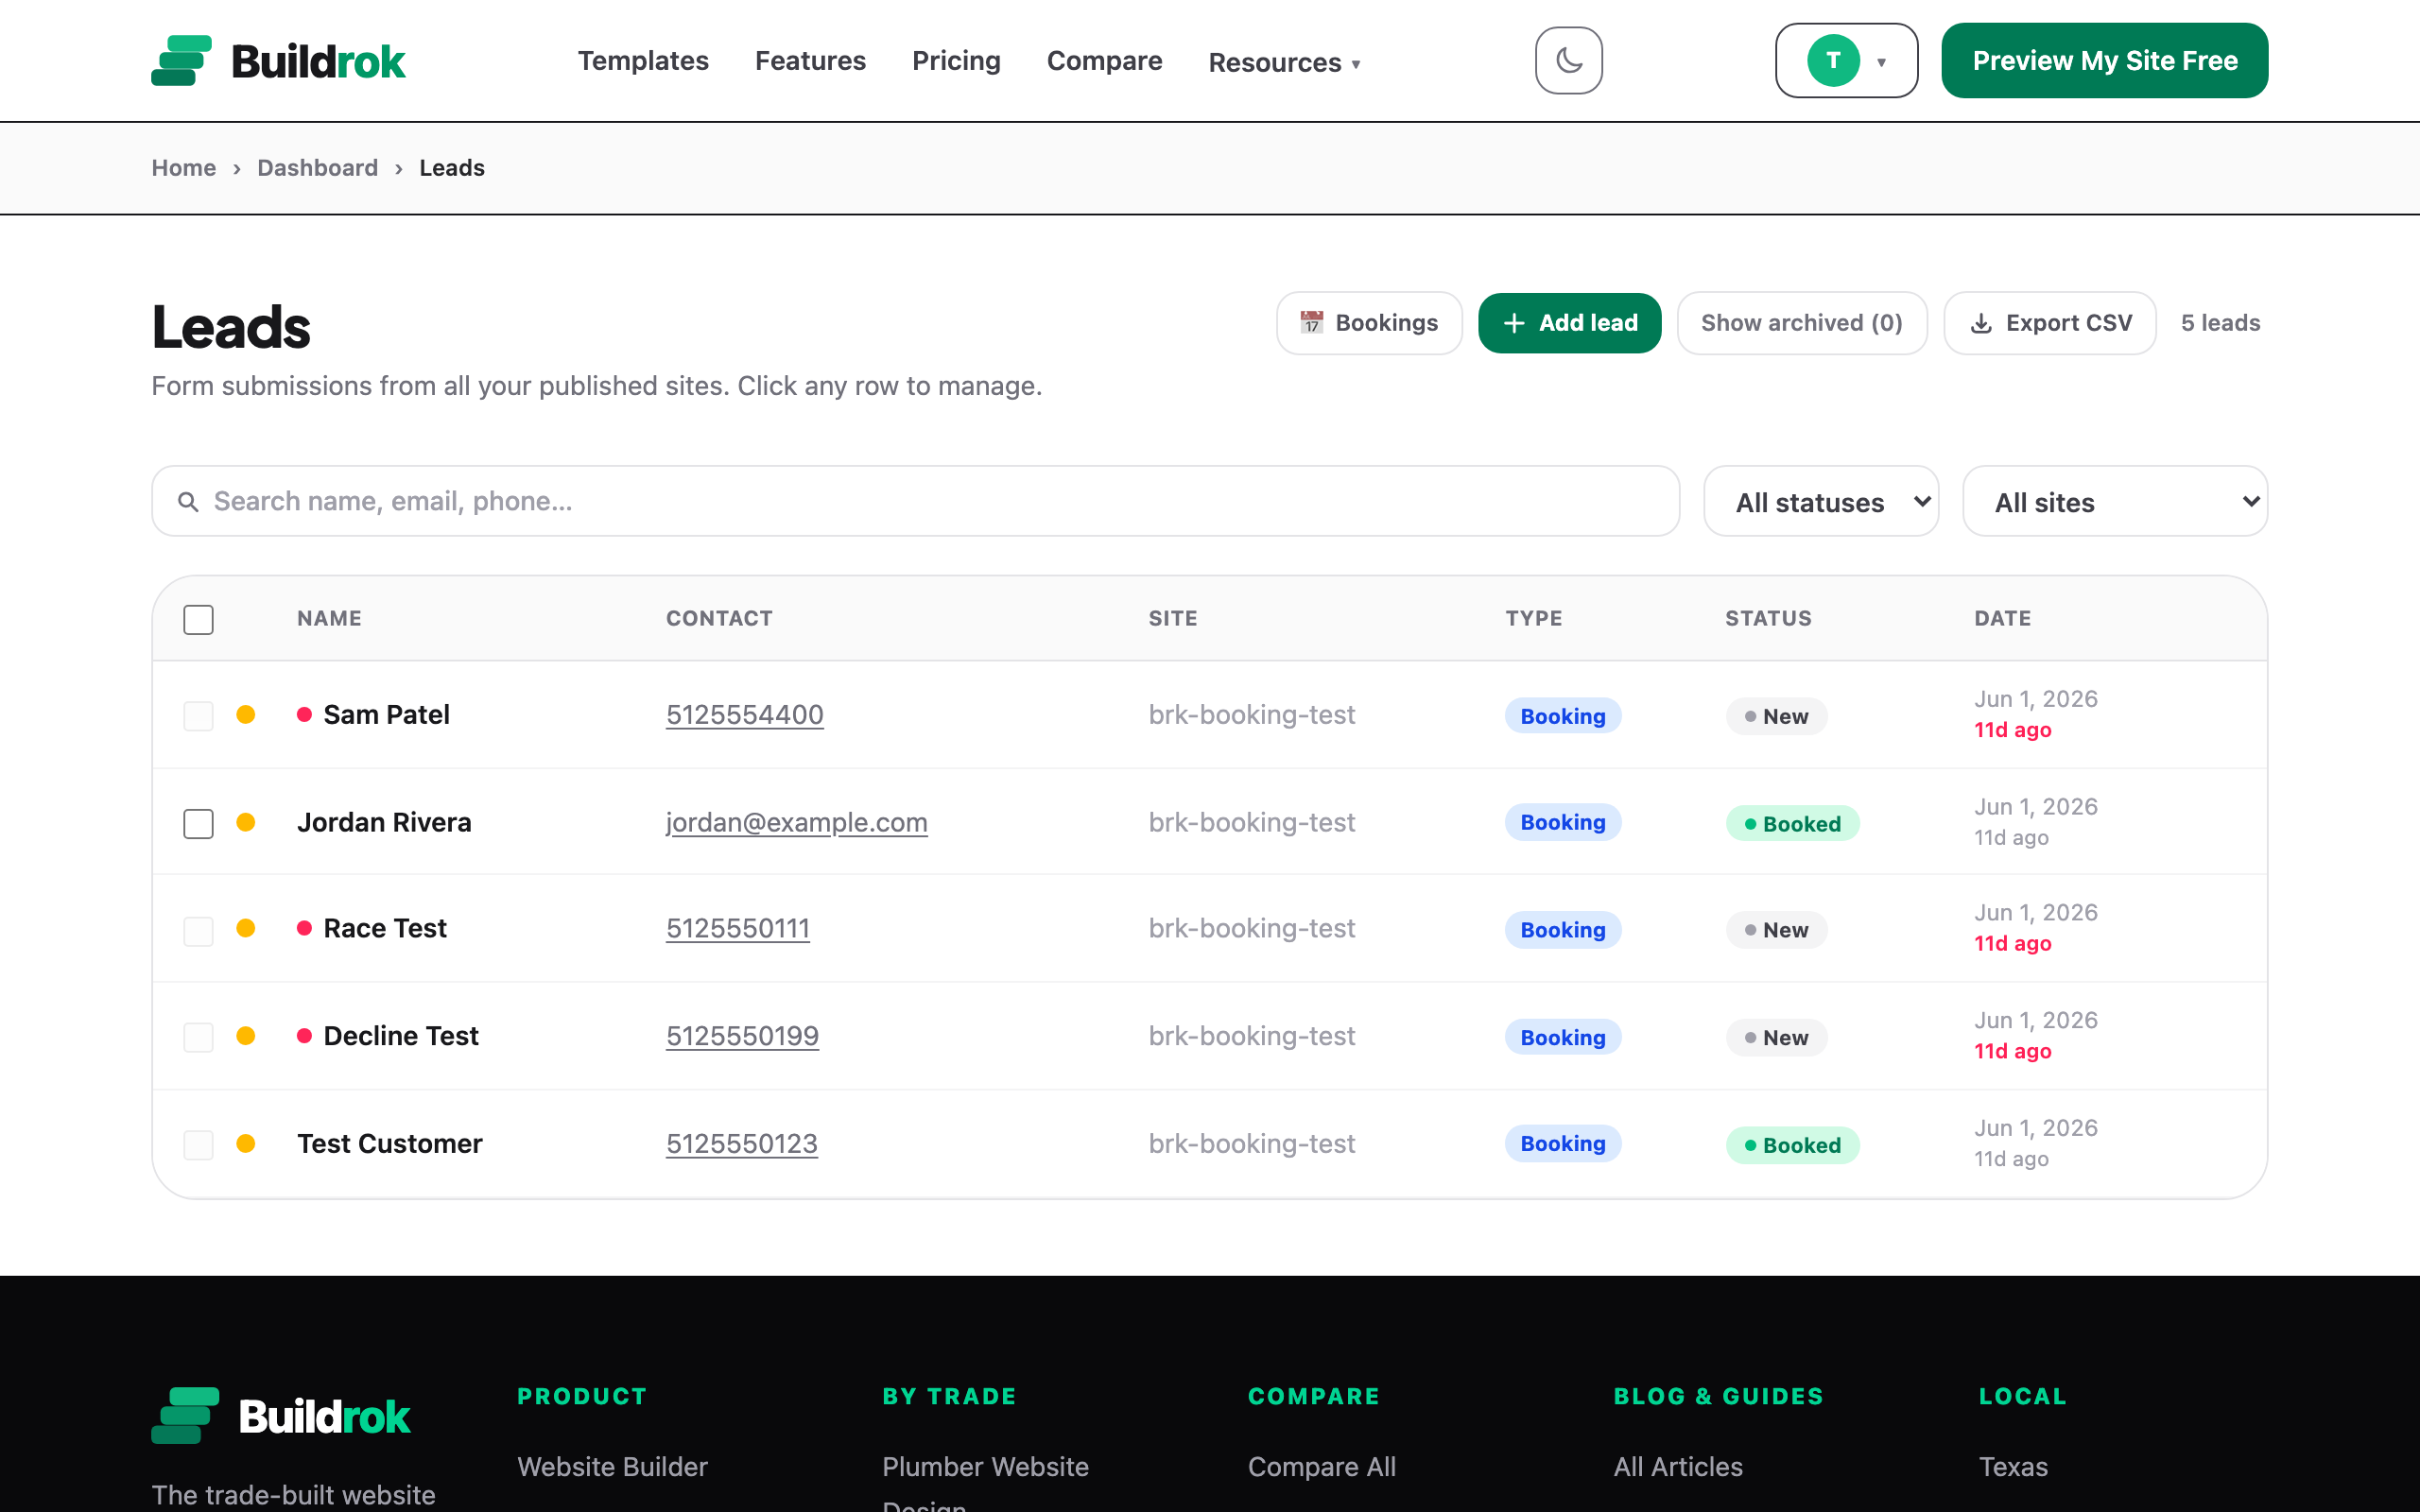Open phone number 5125550123
Screen dimensions: 2420x1512
[742, 1143]
